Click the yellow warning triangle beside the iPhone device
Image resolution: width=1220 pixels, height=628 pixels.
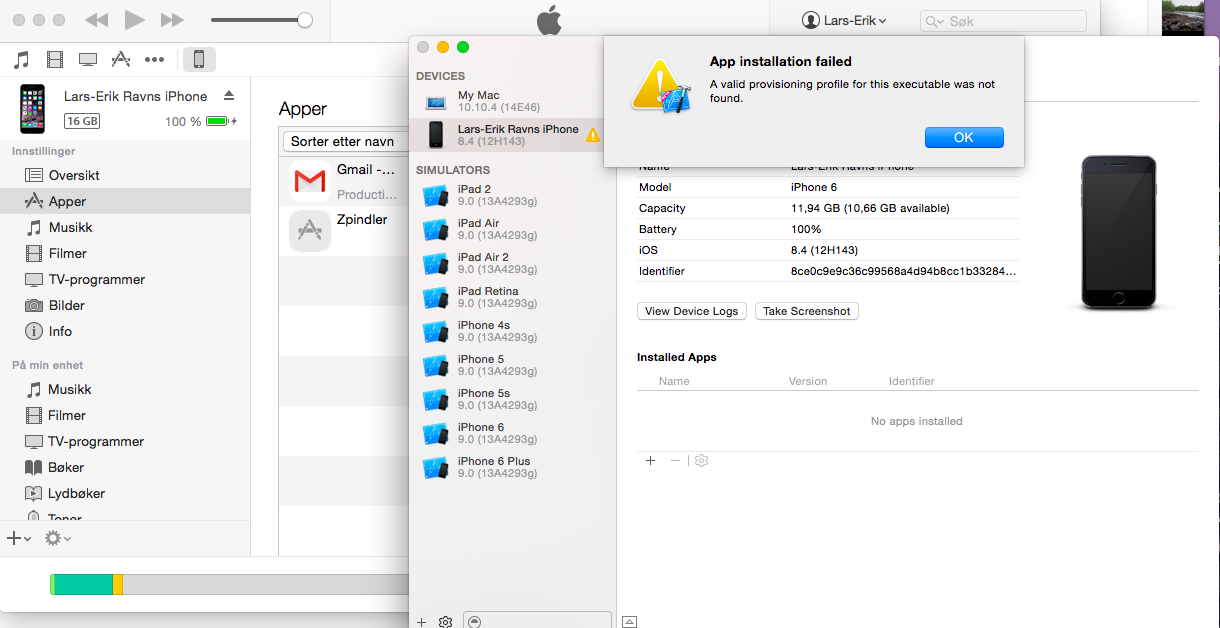(593, 134)
